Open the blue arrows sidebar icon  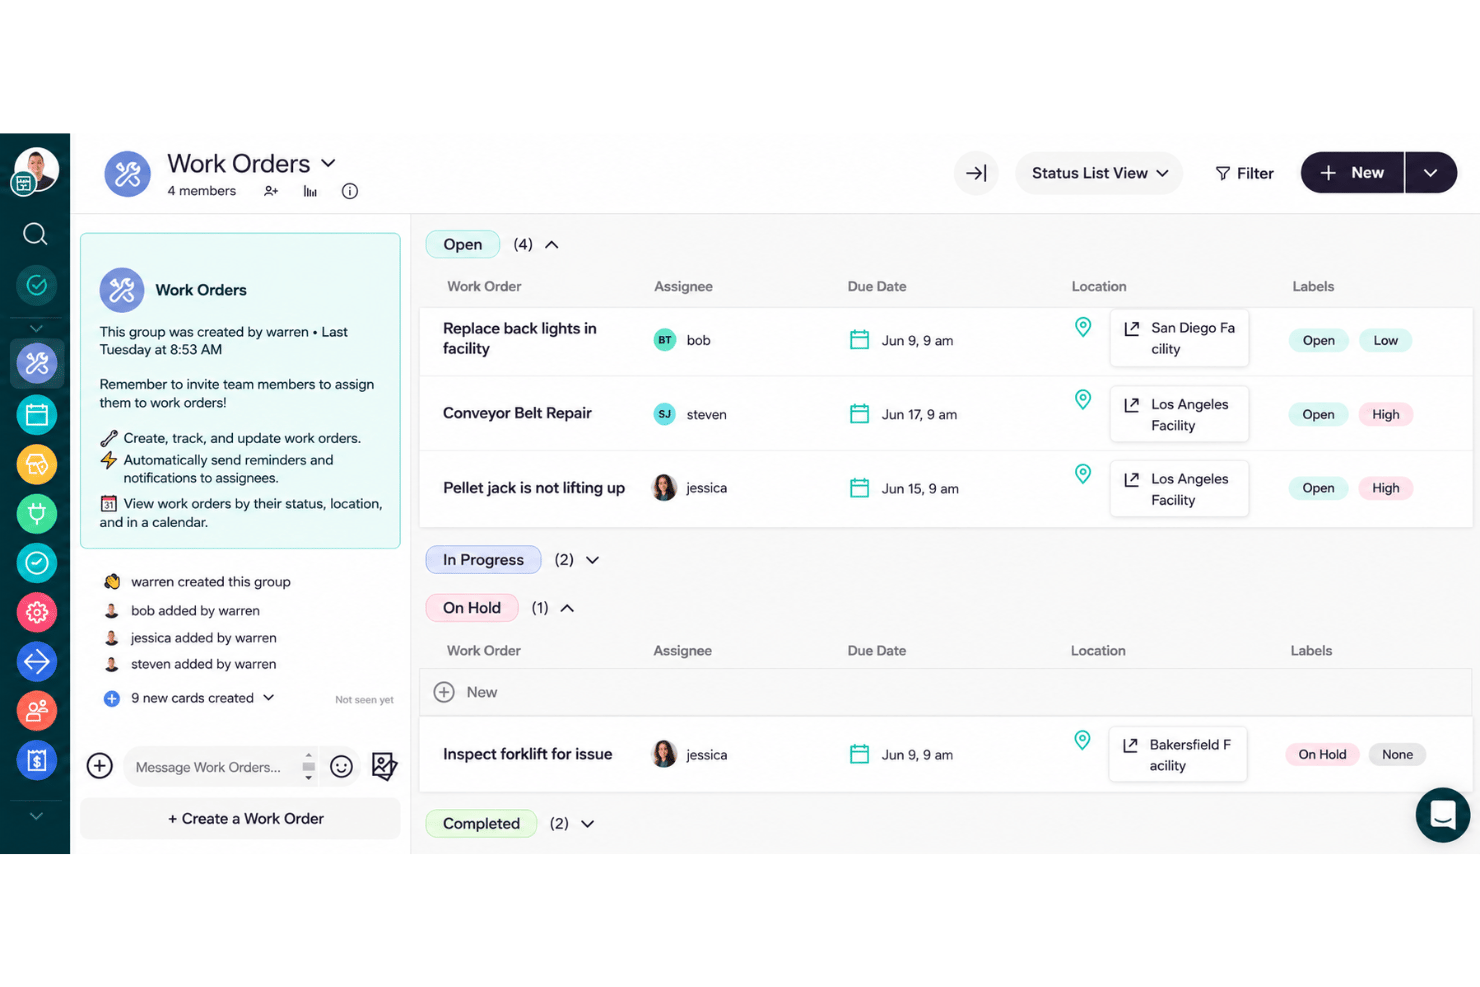pyautogui.click(x=37, y=661)
